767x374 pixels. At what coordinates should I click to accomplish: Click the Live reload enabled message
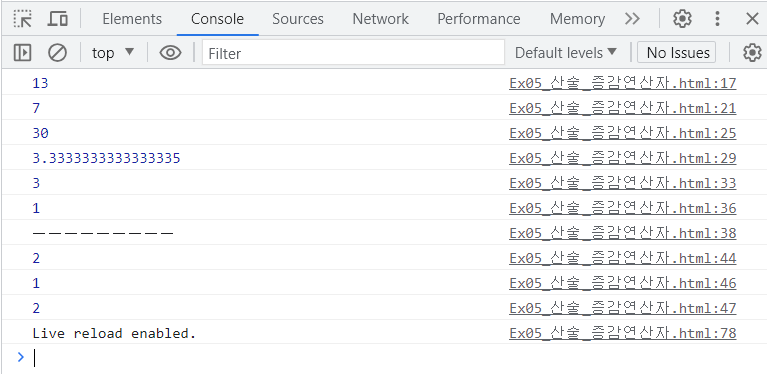114,333
